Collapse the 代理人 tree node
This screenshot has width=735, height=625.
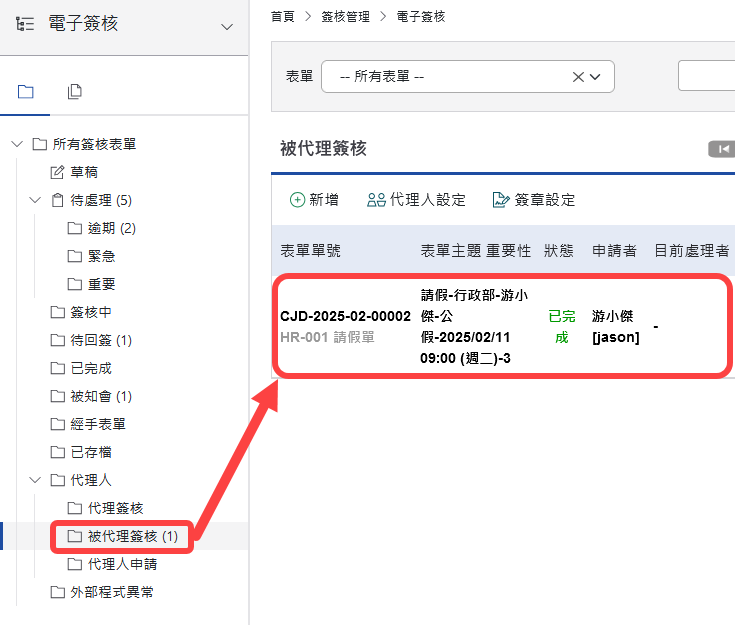pyautogui.click(x=35, y=480)
